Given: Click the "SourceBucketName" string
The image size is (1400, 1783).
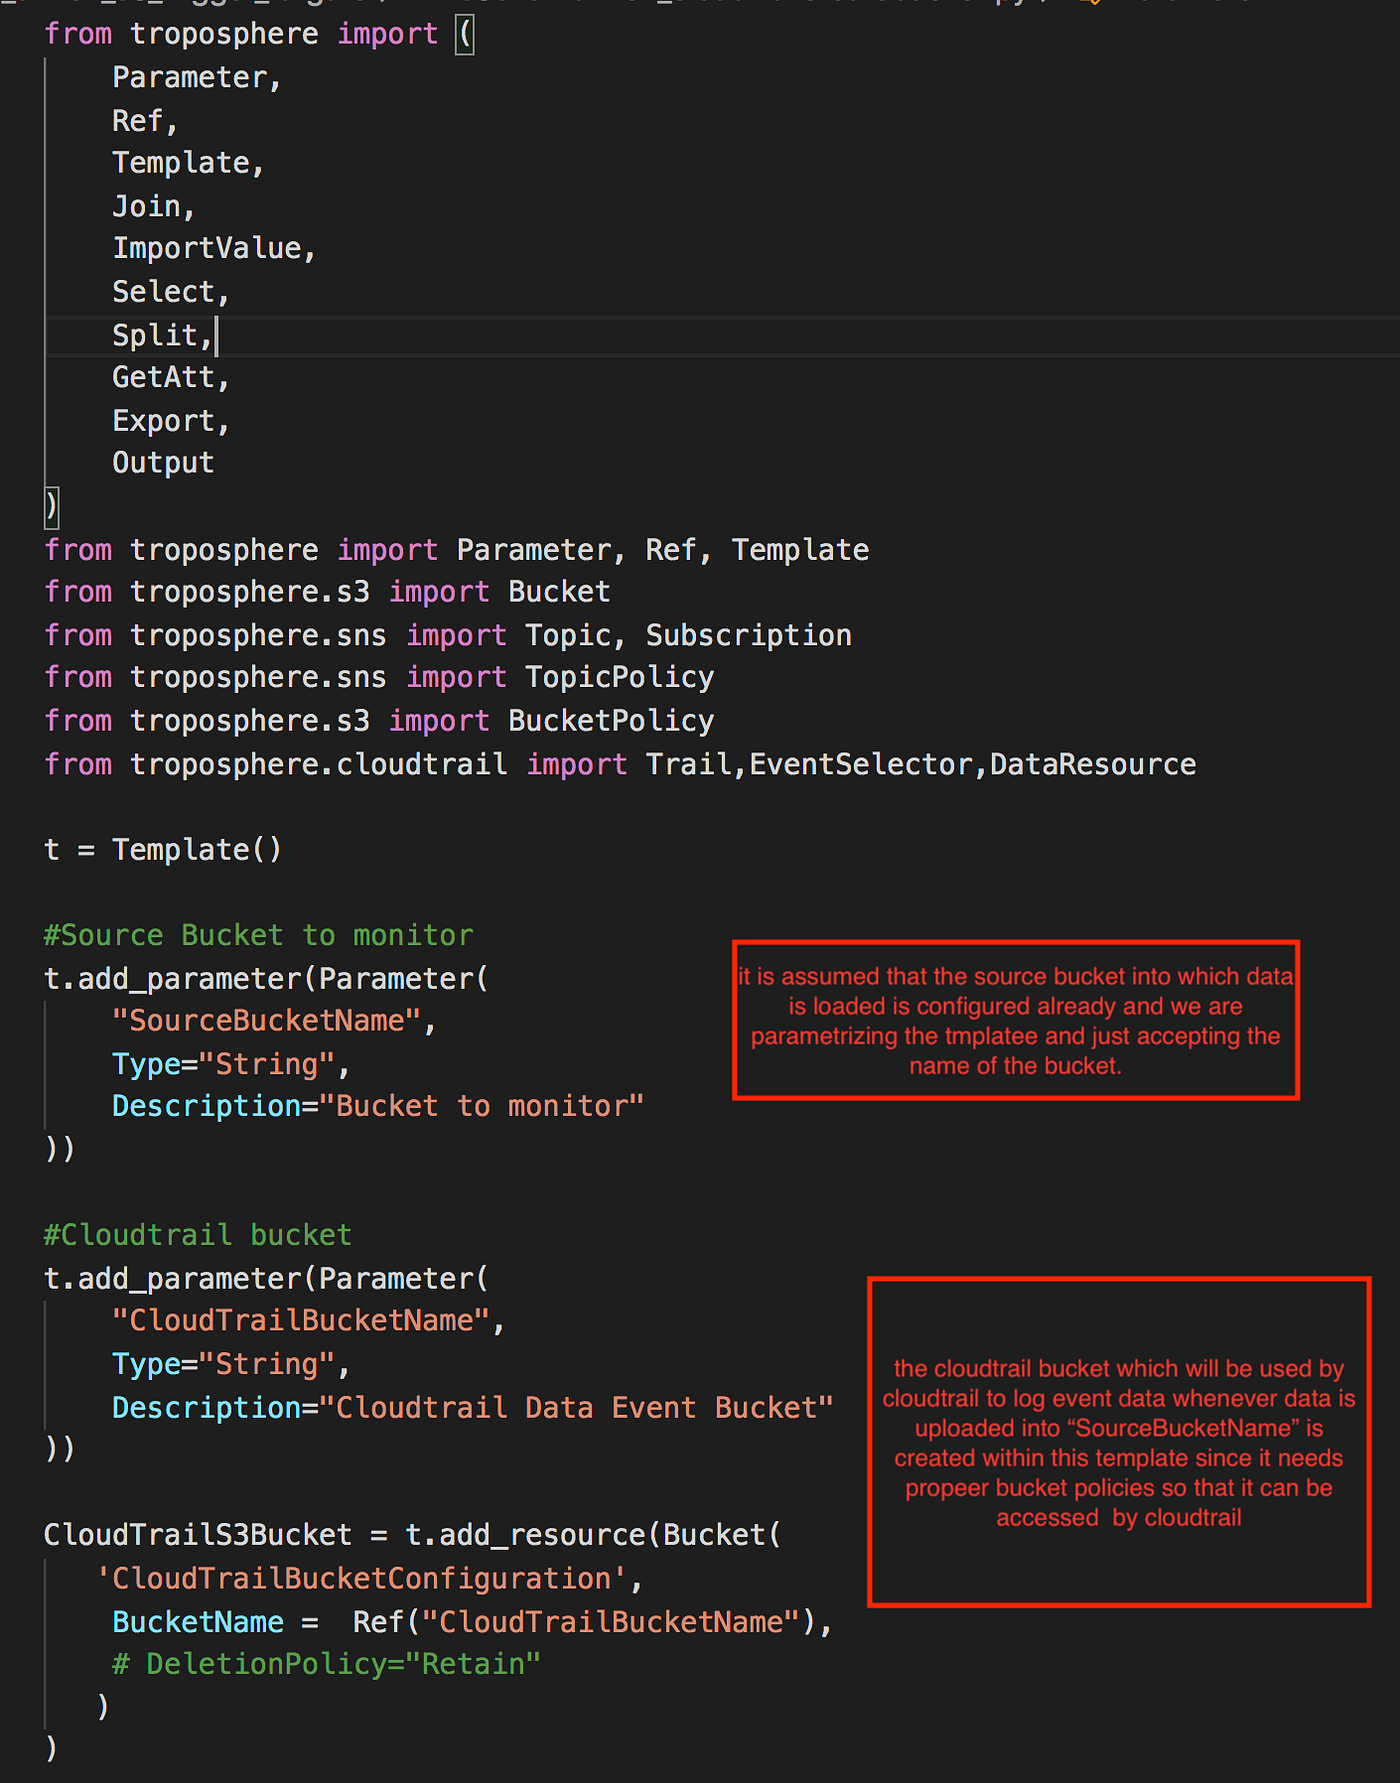Looking at the screenshot, I should pyautogui.click(x=266, y=1021).
